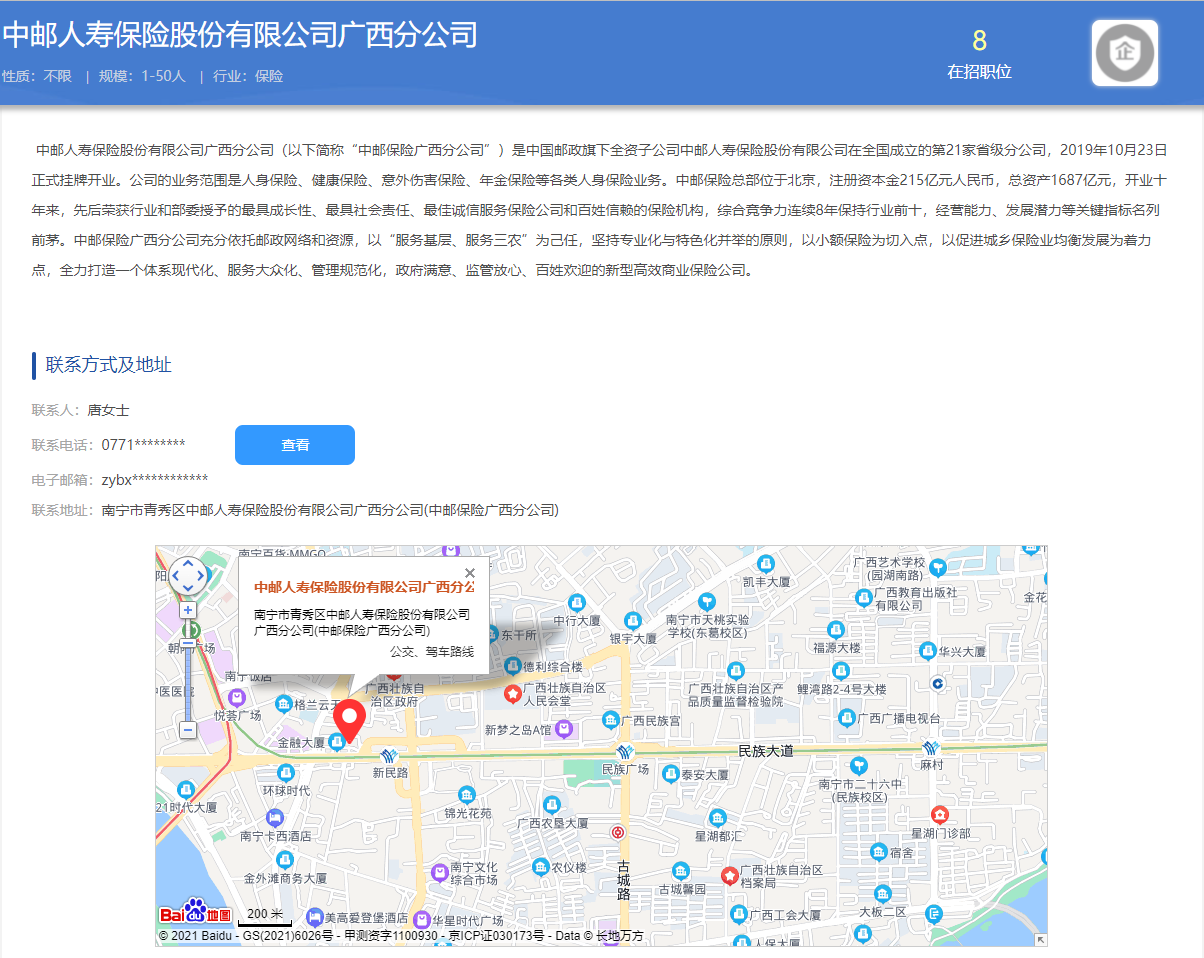Click the 新梦之岛A馆 shopping icon
Image resolution: width=1204 pixels, height=958 pixels.
coord(564,730)
